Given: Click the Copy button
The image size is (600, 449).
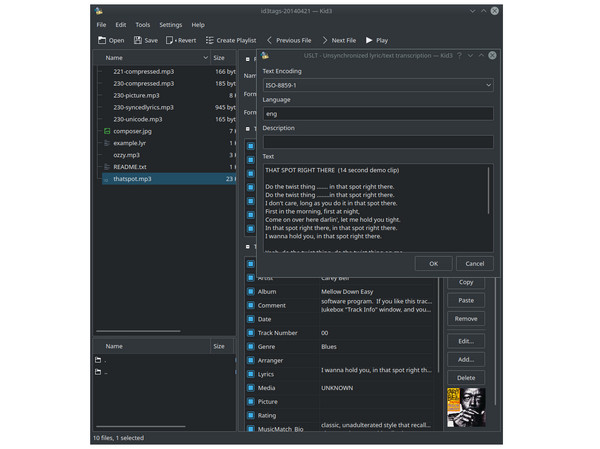Looking at the screenshot, I should pyautogui.click(x=466, y=282).
